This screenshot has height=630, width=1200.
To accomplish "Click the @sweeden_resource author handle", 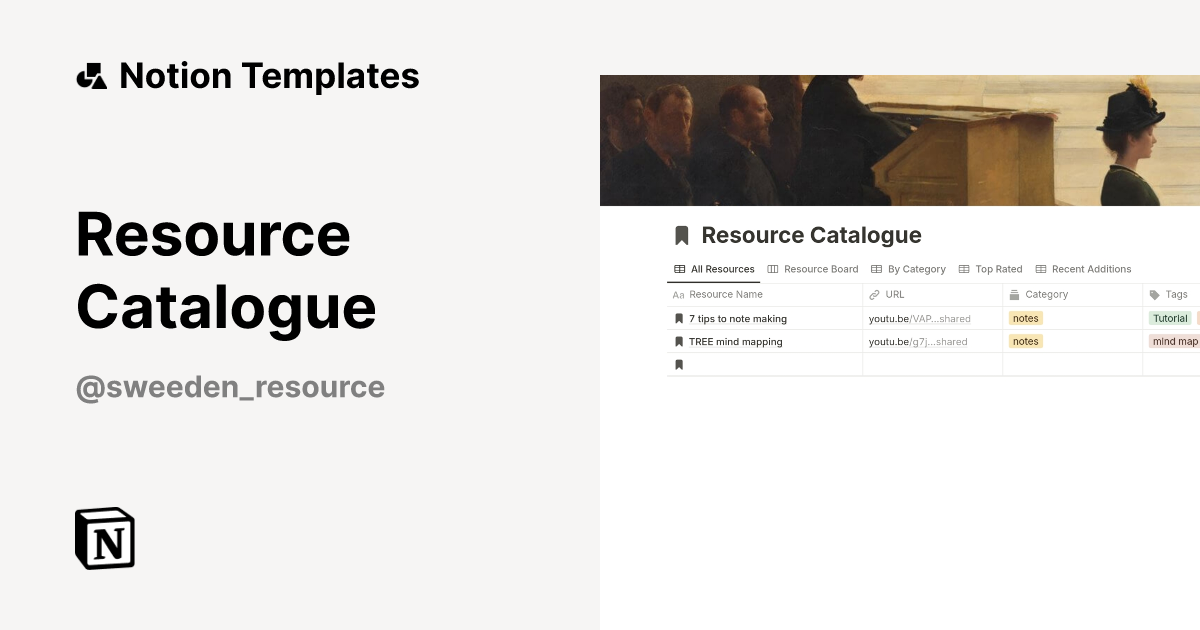I will (x=229, y=386).
